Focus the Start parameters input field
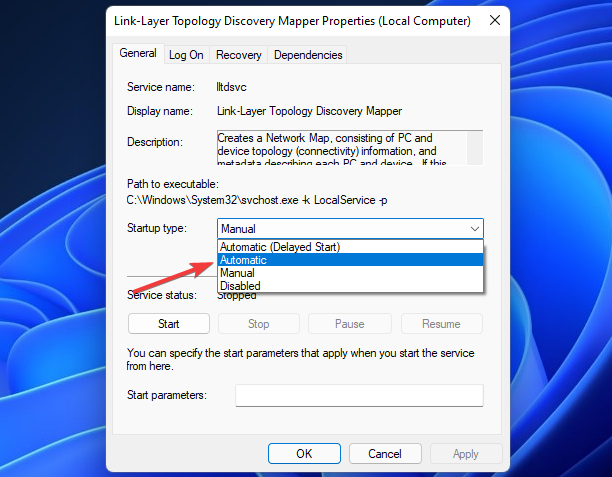The width and height of the screenshot is (612, 477). click(x=359, y=395)
